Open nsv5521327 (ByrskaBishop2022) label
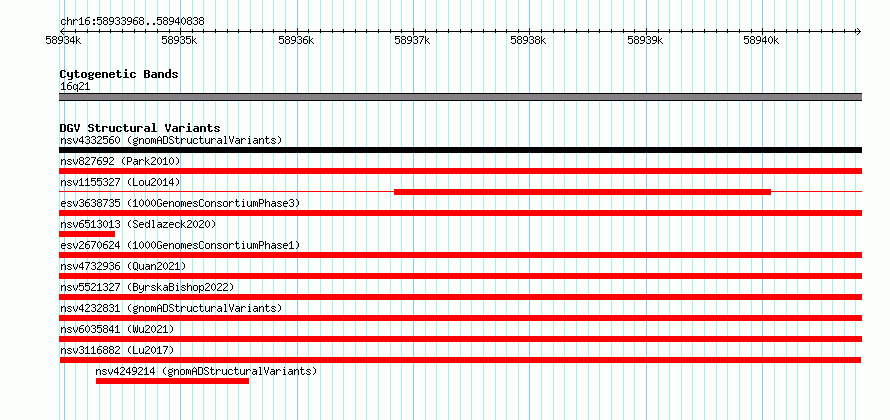This screenshot has height=420, width=890. coord(147,287)
